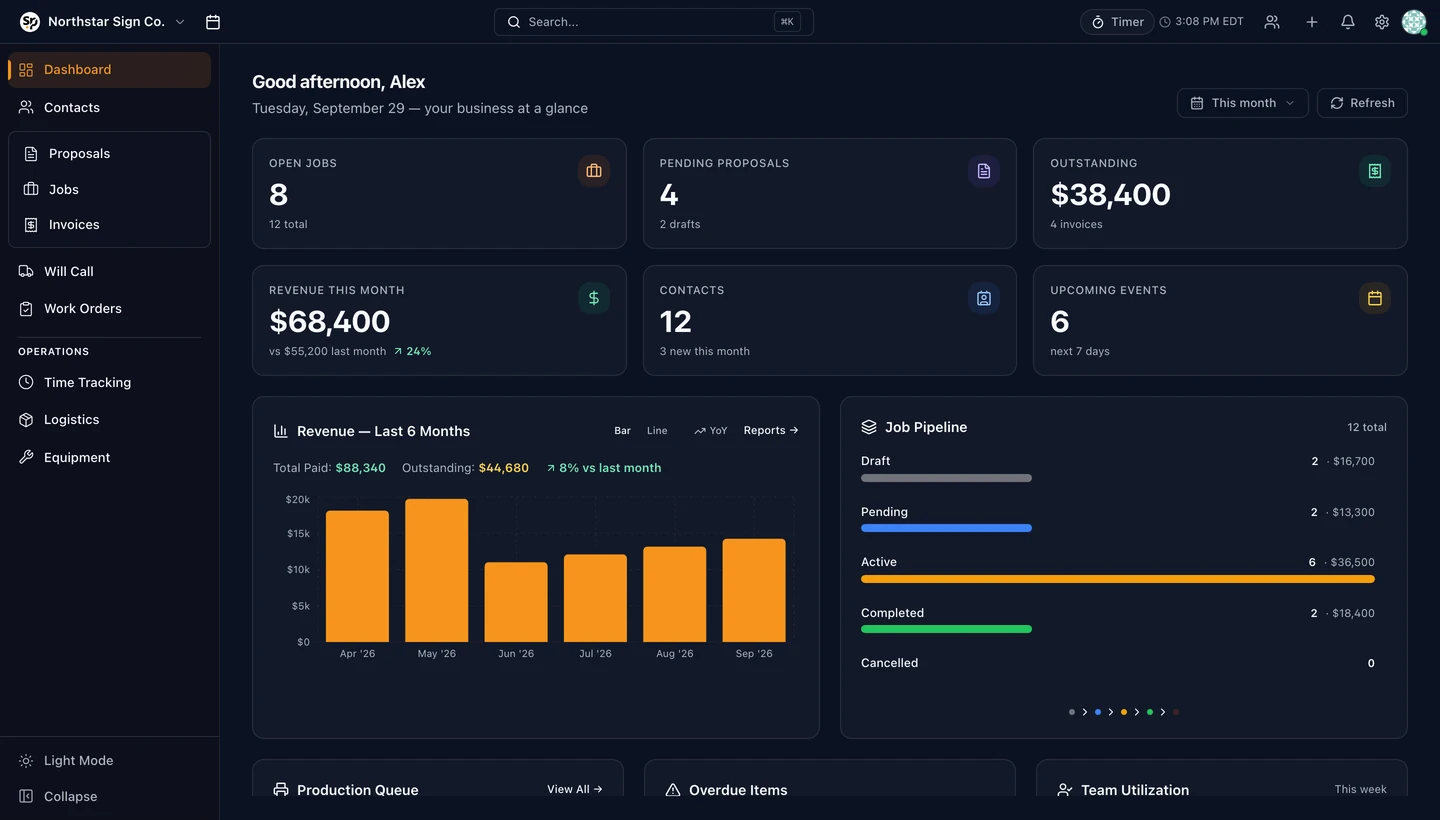Click the Production Queue printer icon
1440x820 pixels.
coord(281,790)
